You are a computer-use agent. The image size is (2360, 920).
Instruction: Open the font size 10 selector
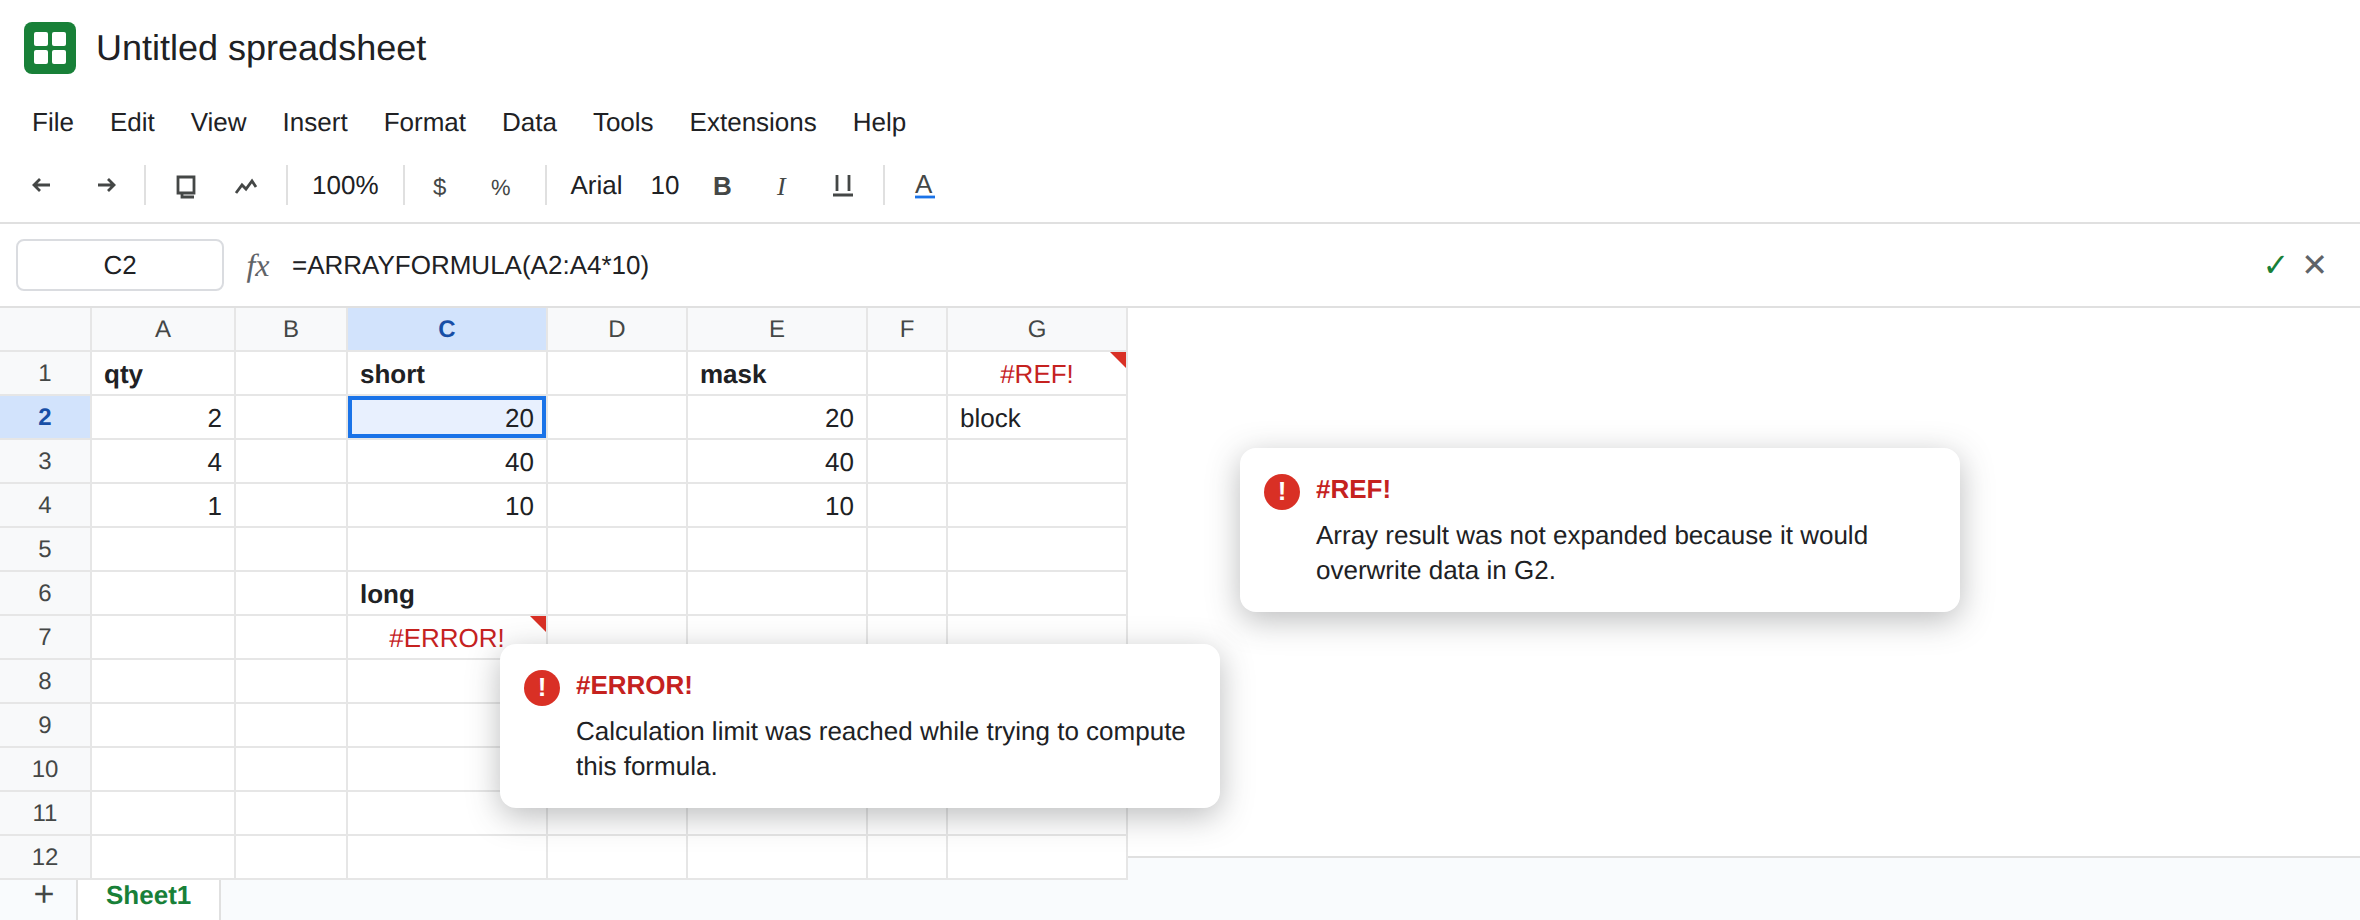(665, 186)
